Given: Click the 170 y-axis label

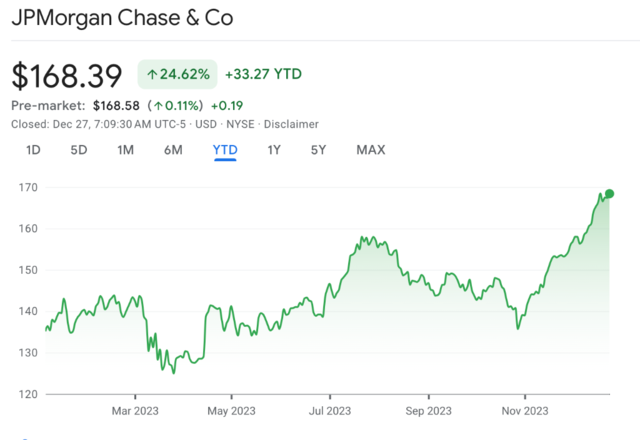Looking at the screenshot, I should (x=28, y=187).
